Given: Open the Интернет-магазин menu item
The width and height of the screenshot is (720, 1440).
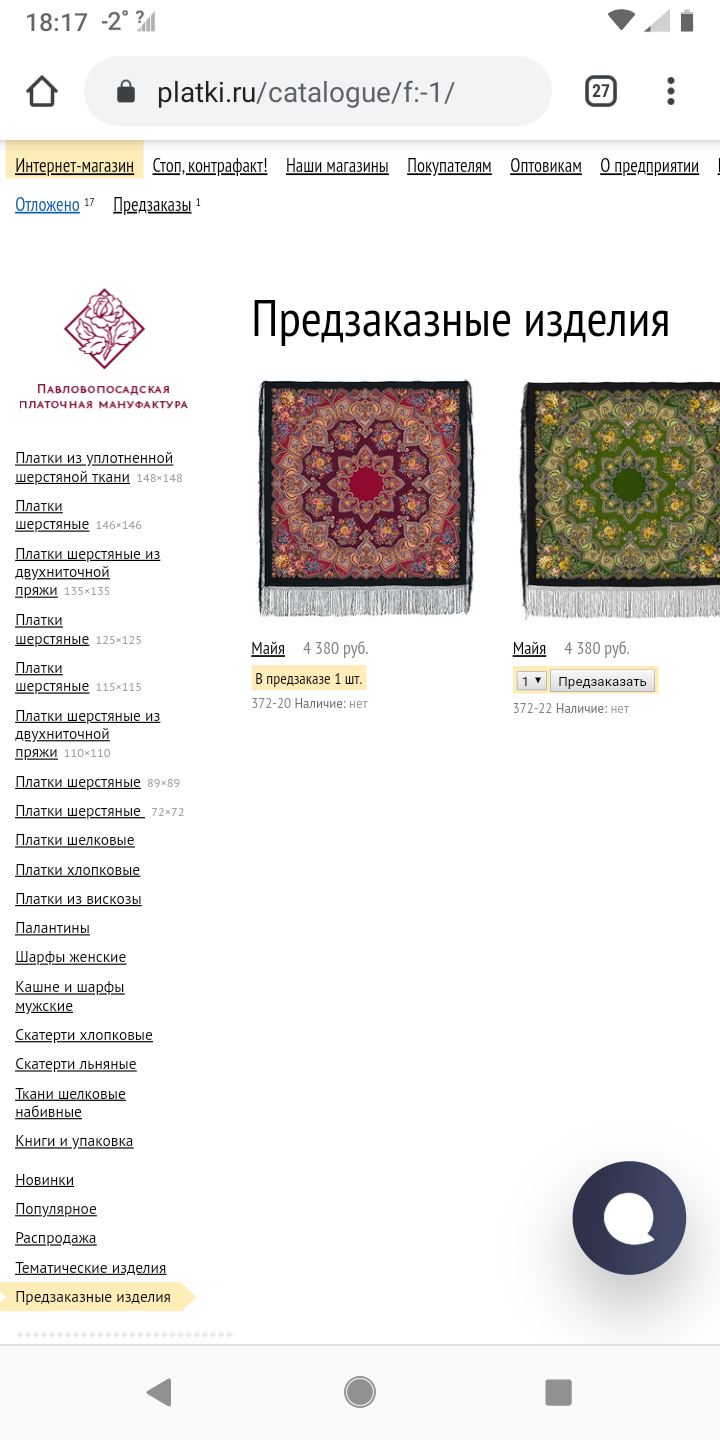Looking at the screenshot, I should tap(74, 166).
